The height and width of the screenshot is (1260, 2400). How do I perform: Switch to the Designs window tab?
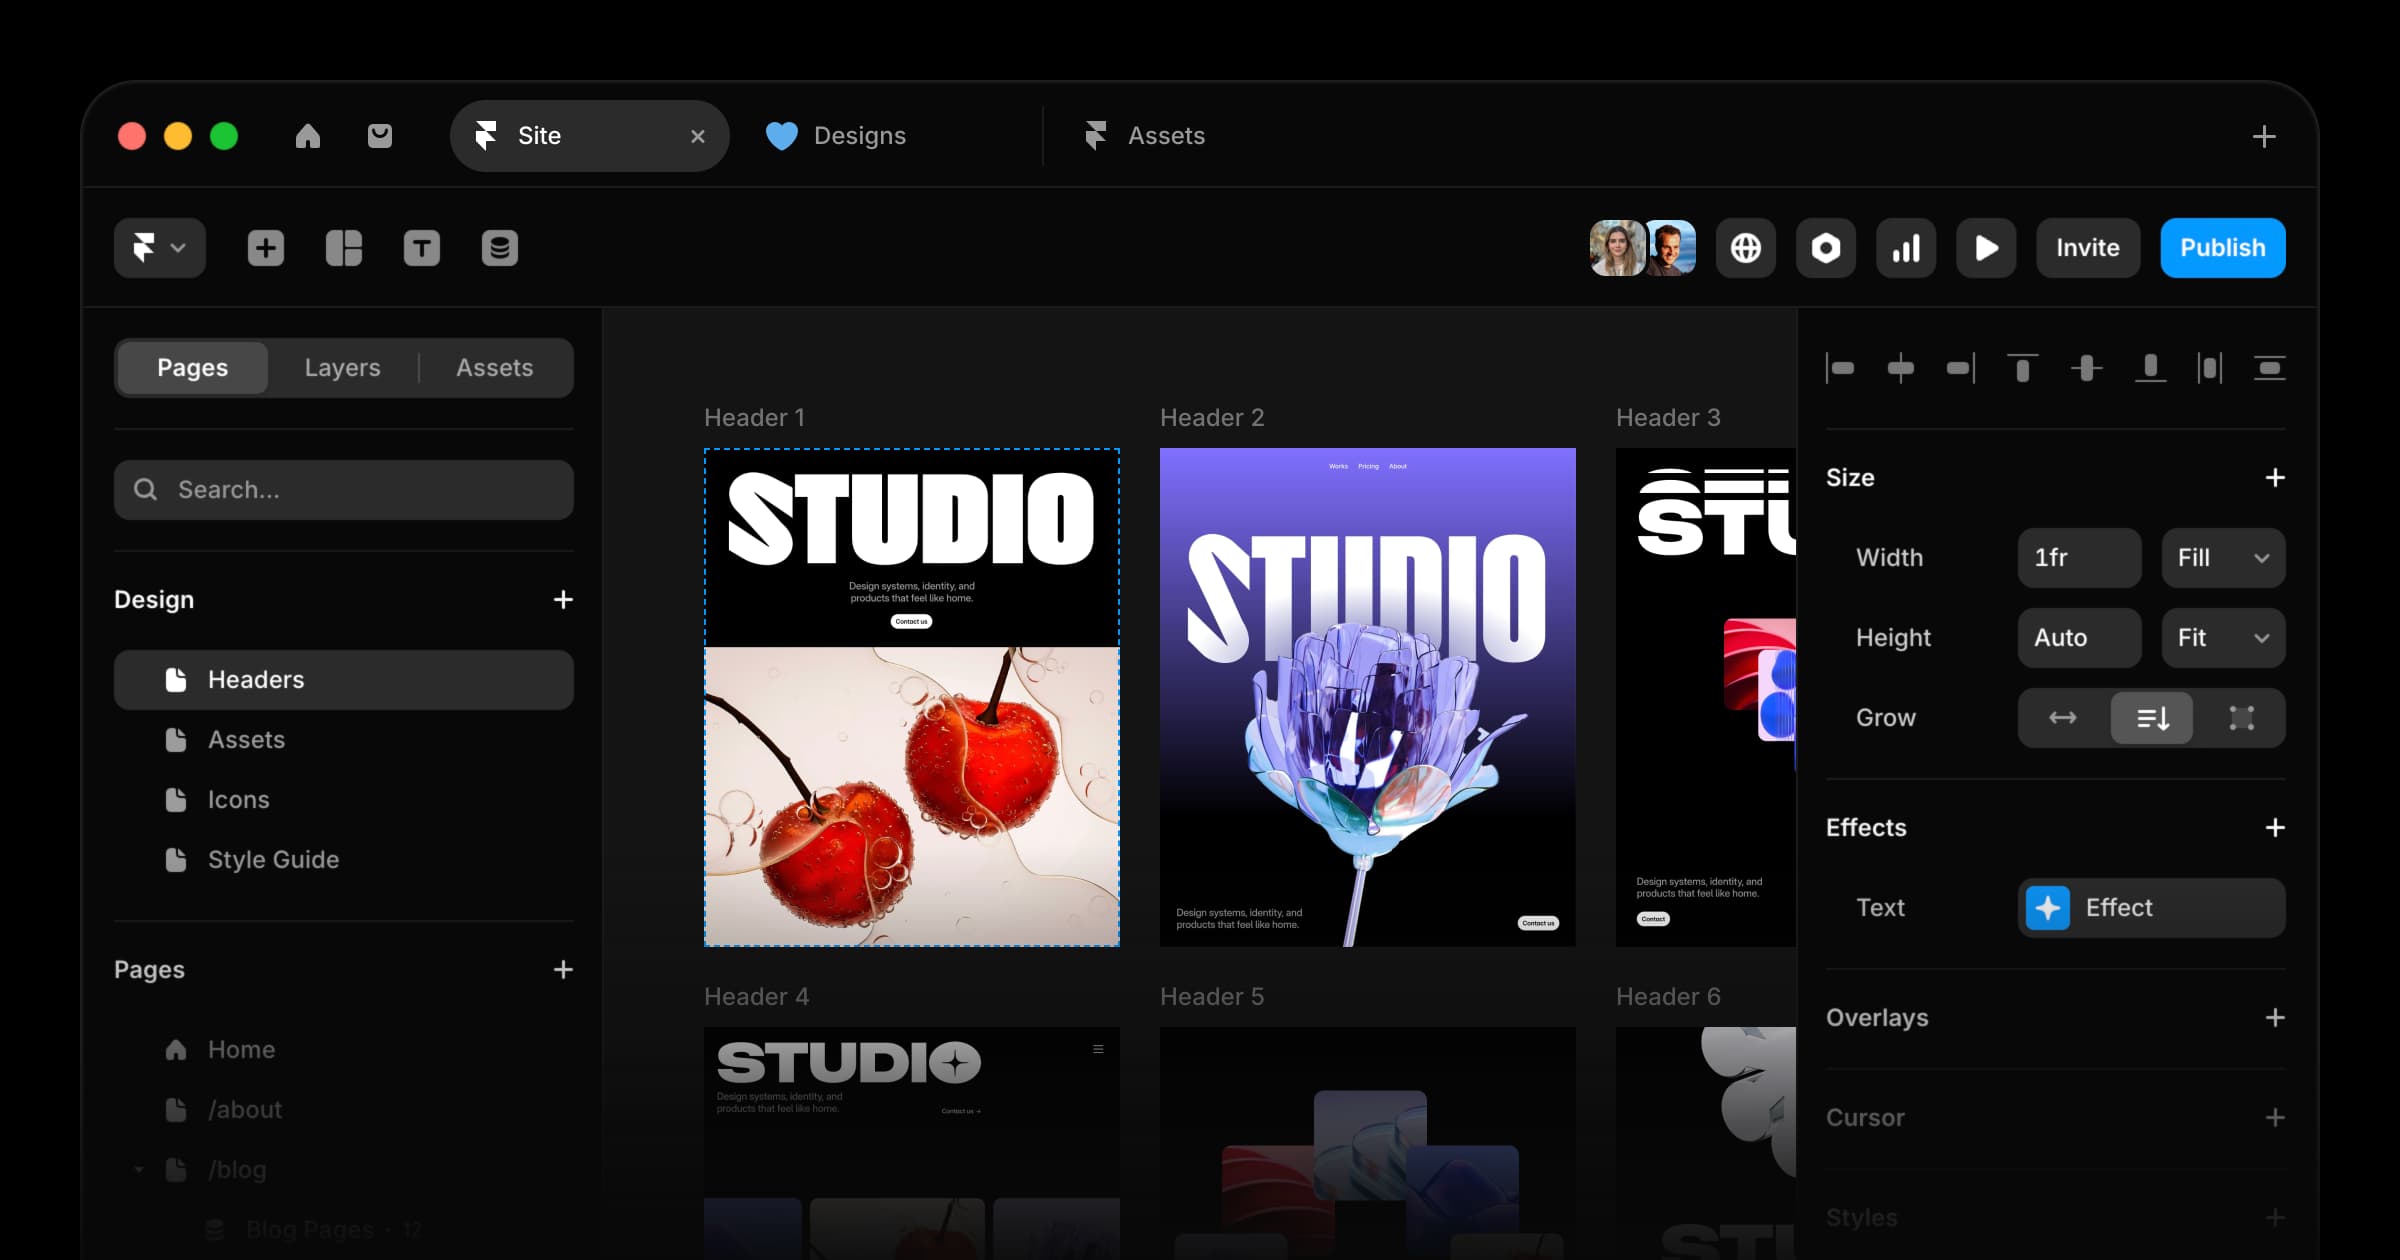858,136
